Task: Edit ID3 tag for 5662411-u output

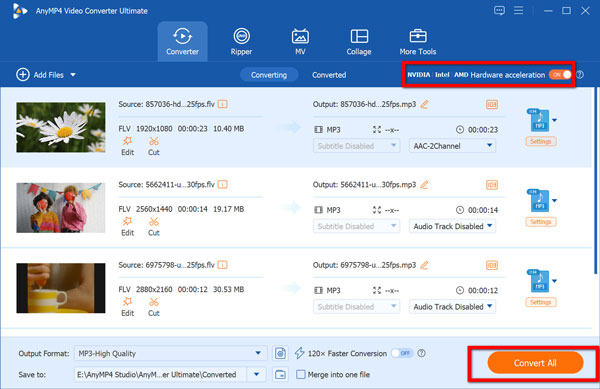Action: (492, 185)
